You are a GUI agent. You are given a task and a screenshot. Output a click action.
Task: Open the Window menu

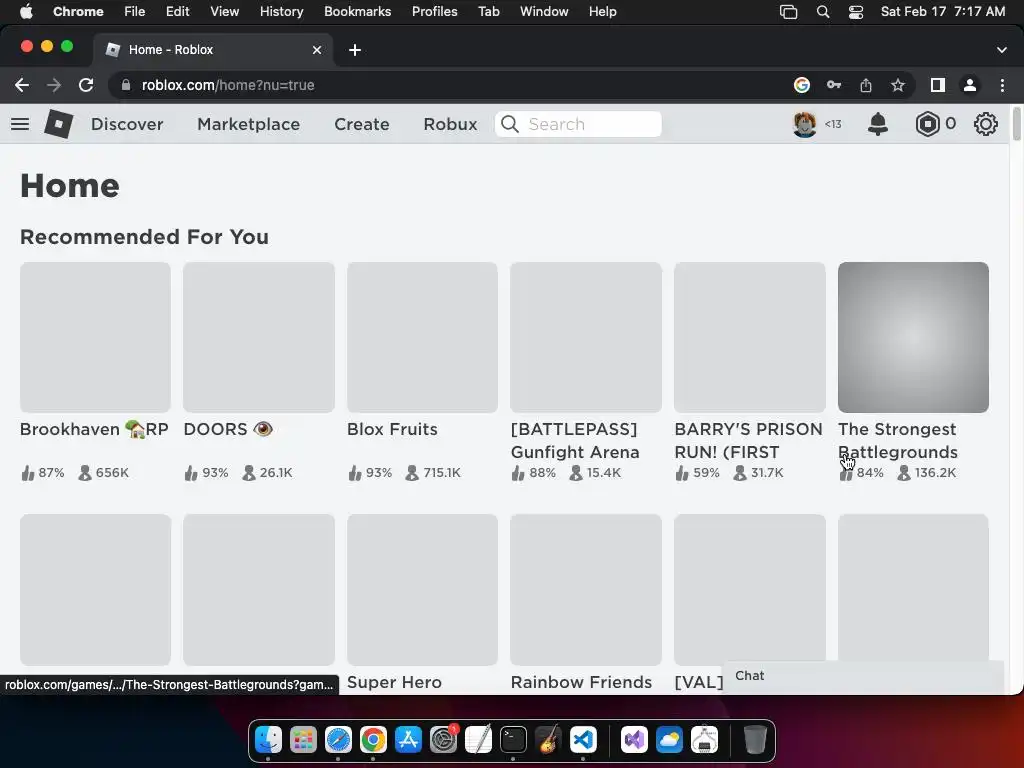click(544, 12)
